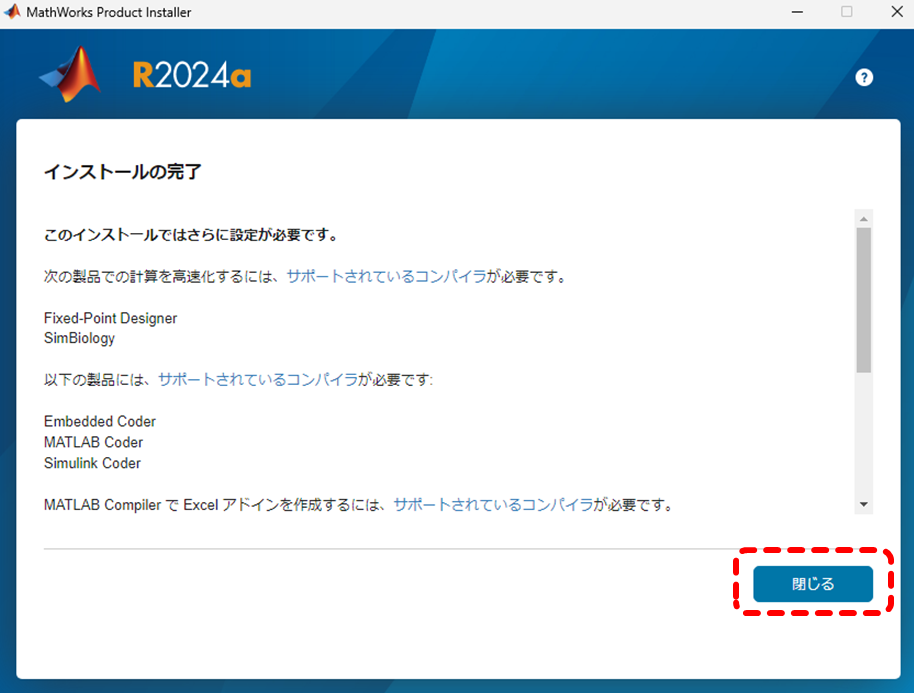Click the SimBiology text
914x693 pixels.
pyautogui.click(x=79, y=339)
